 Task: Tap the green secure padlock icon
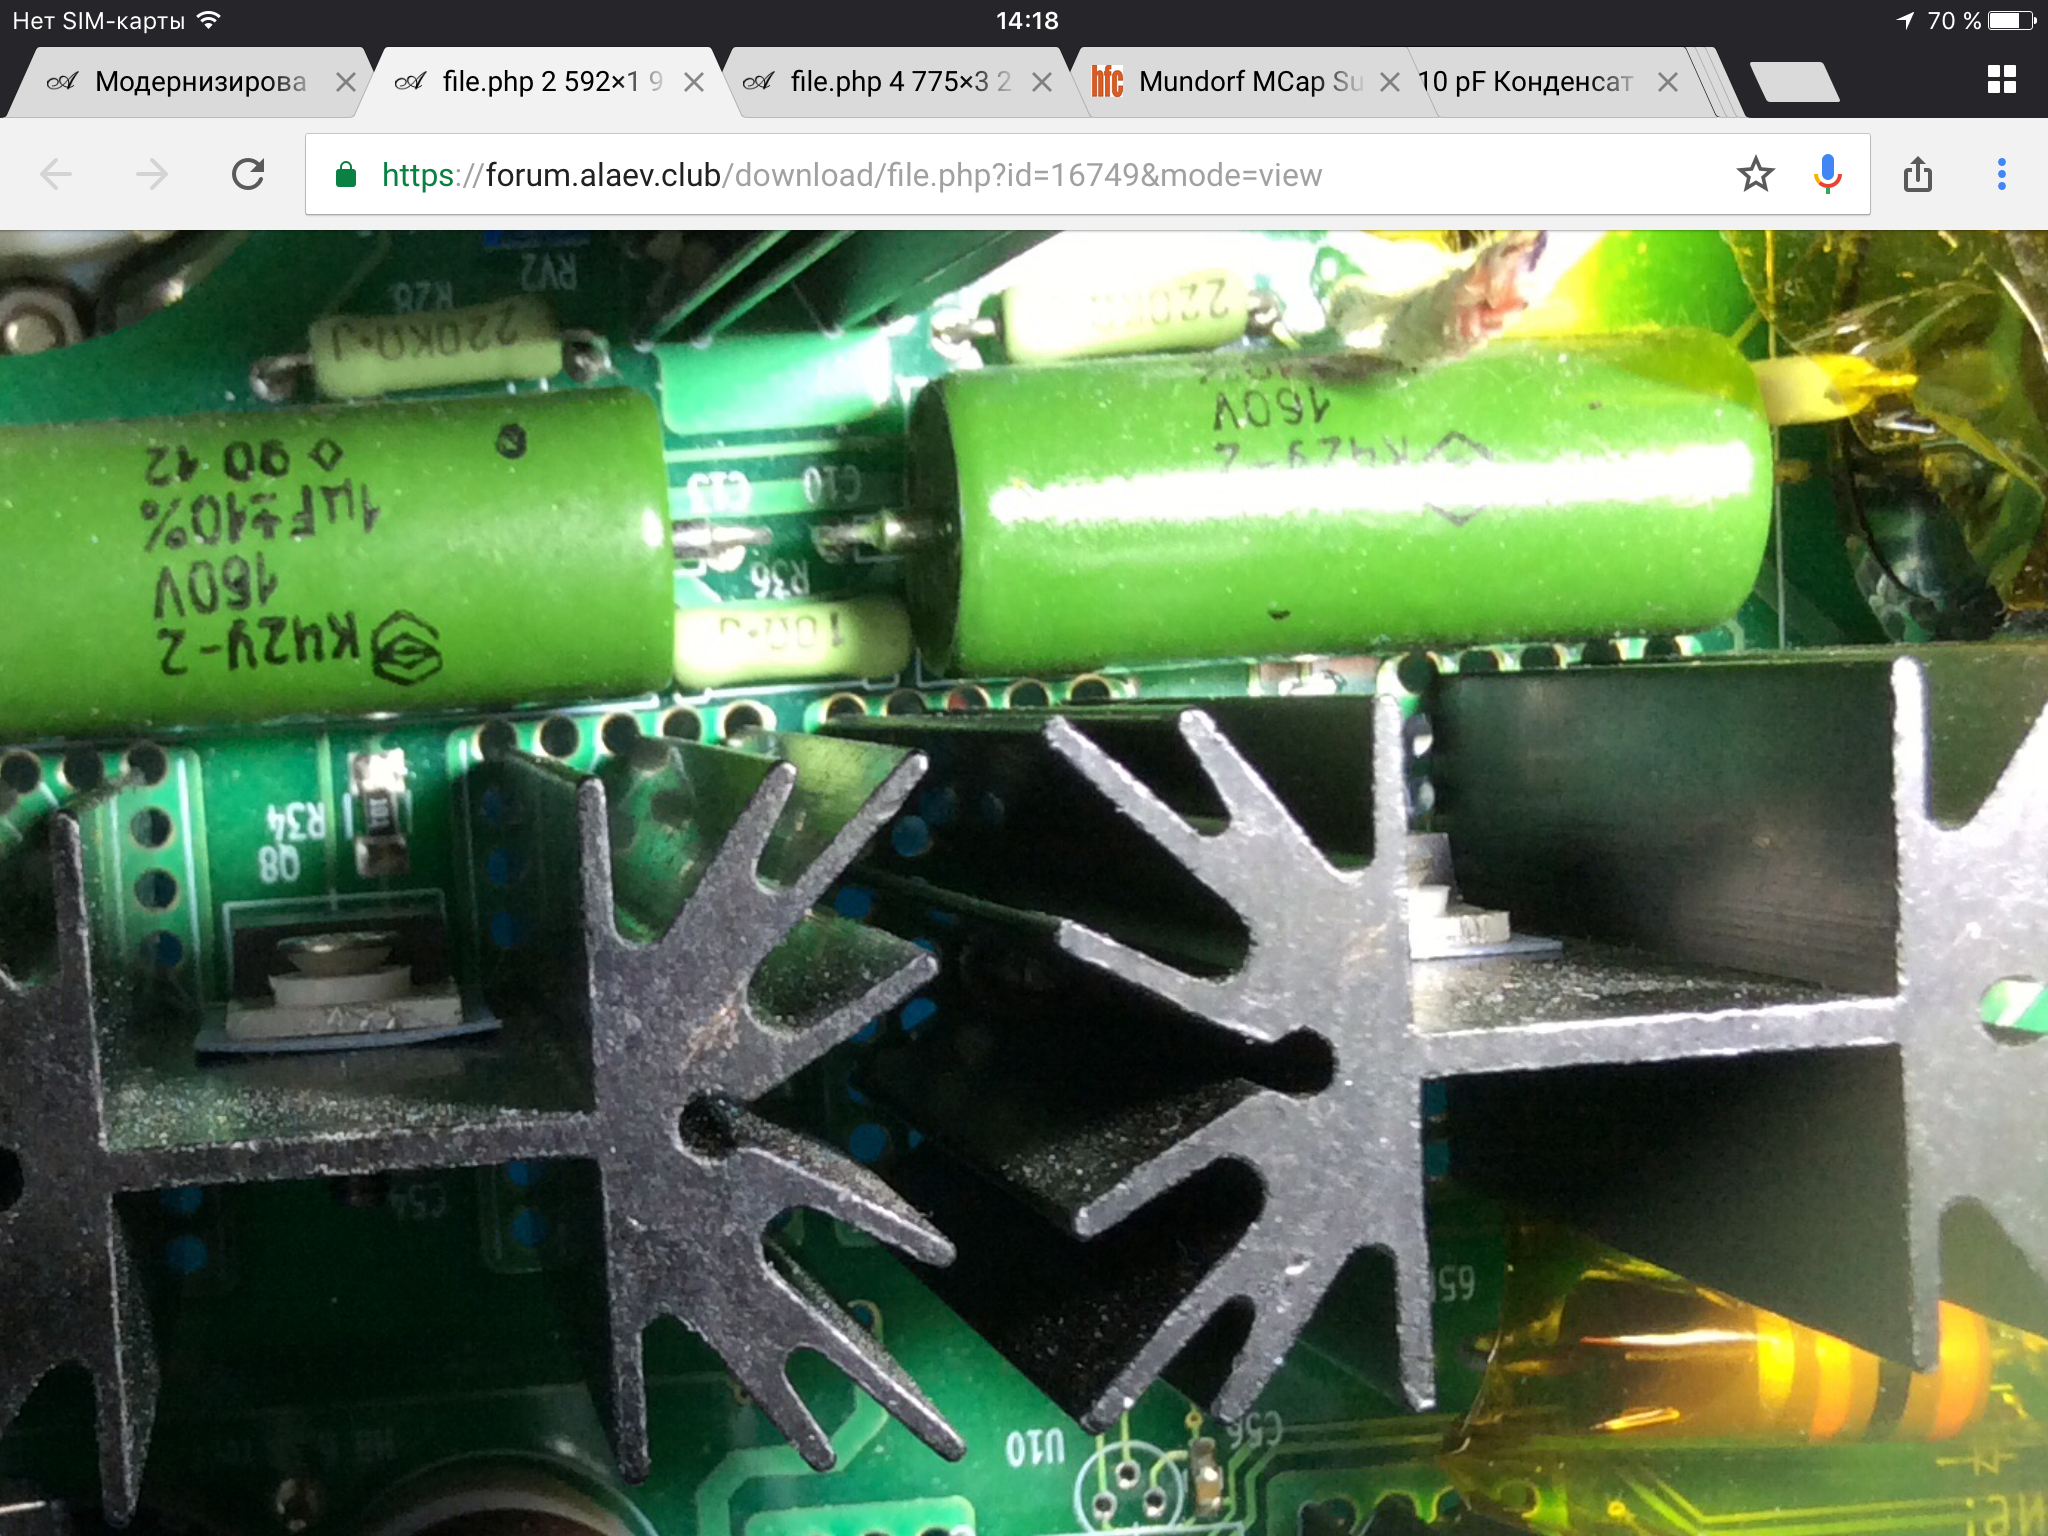[346, 175]
